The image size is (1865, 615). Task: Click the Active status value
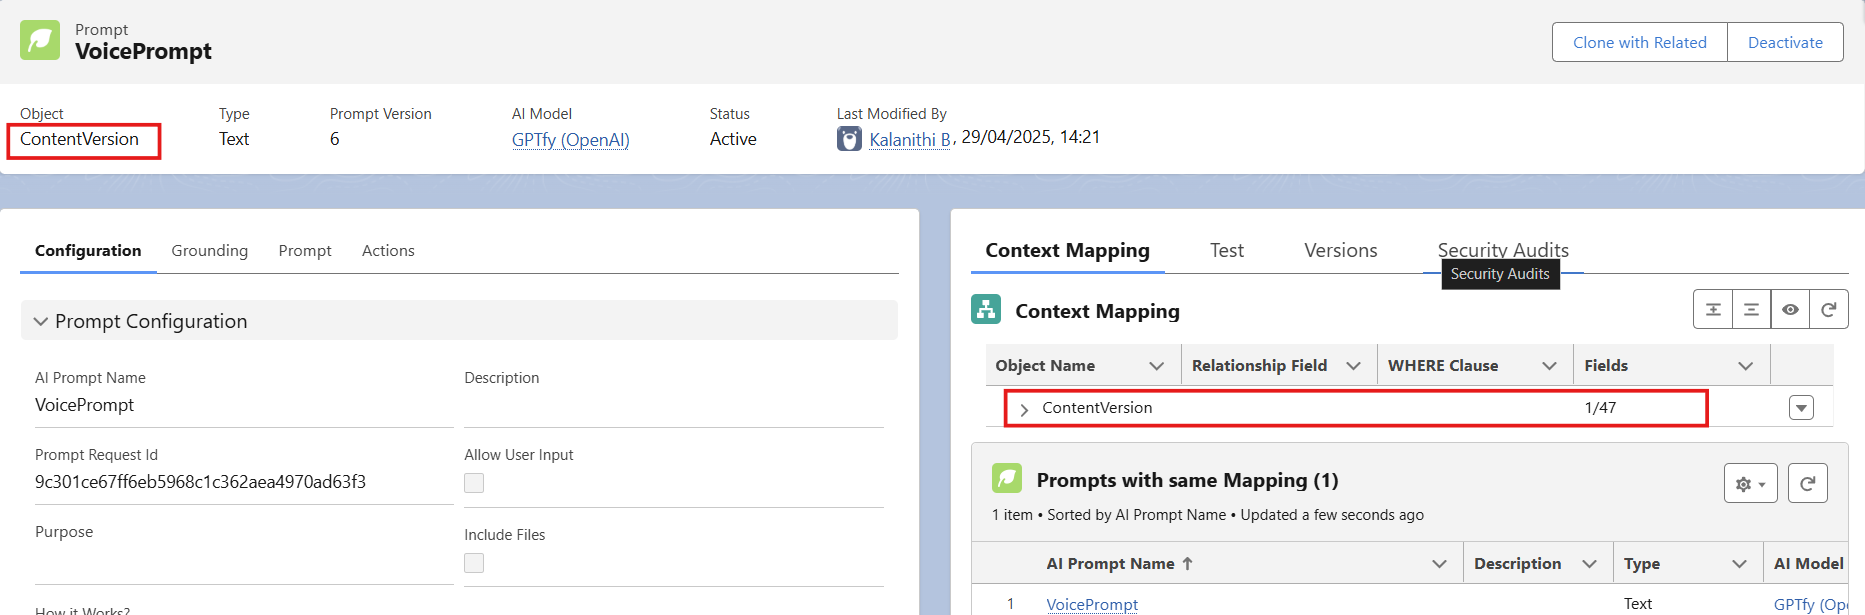point(733,139)
